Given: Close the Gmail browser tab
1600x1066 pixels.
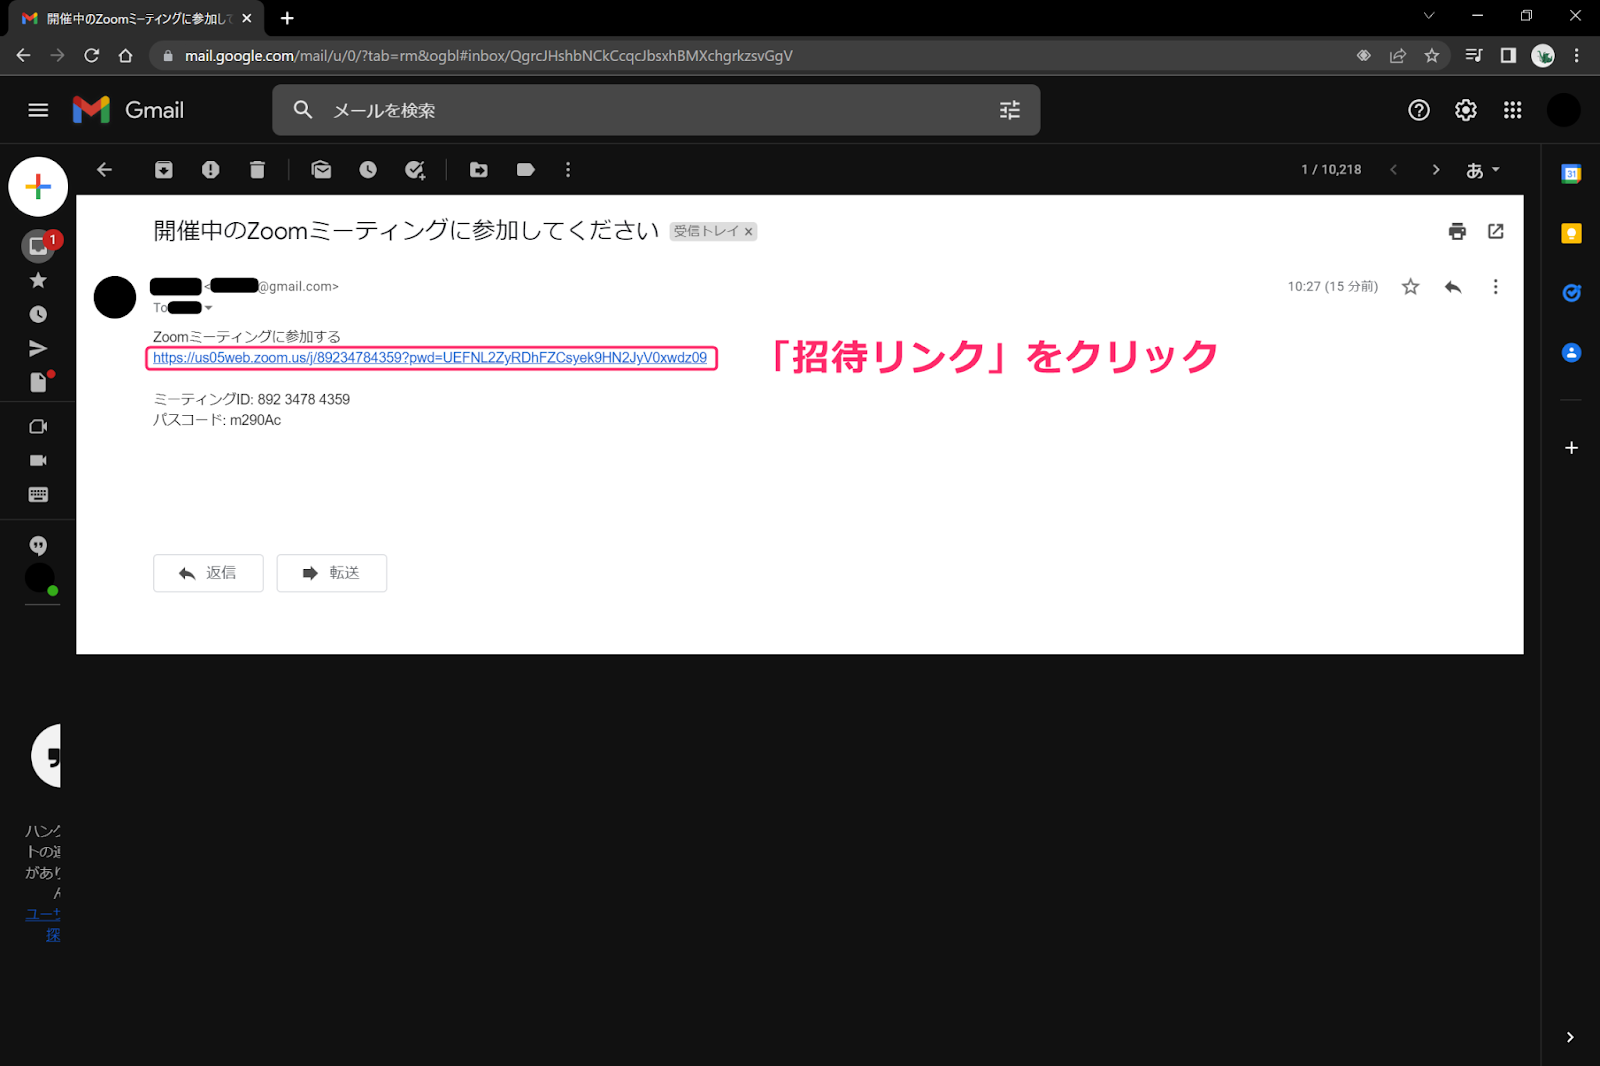Looking at the screenshot, I should pyautogui.click(x=247, y=18).
